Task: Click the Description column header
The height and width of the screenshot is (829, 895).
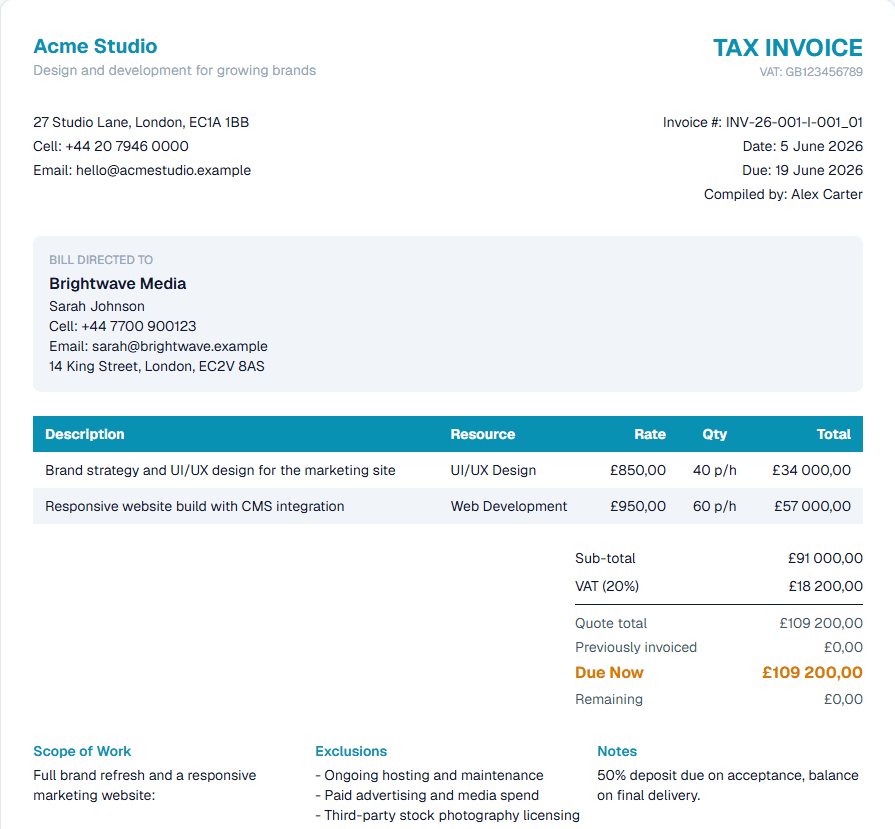Action: [x=84, y=434]
